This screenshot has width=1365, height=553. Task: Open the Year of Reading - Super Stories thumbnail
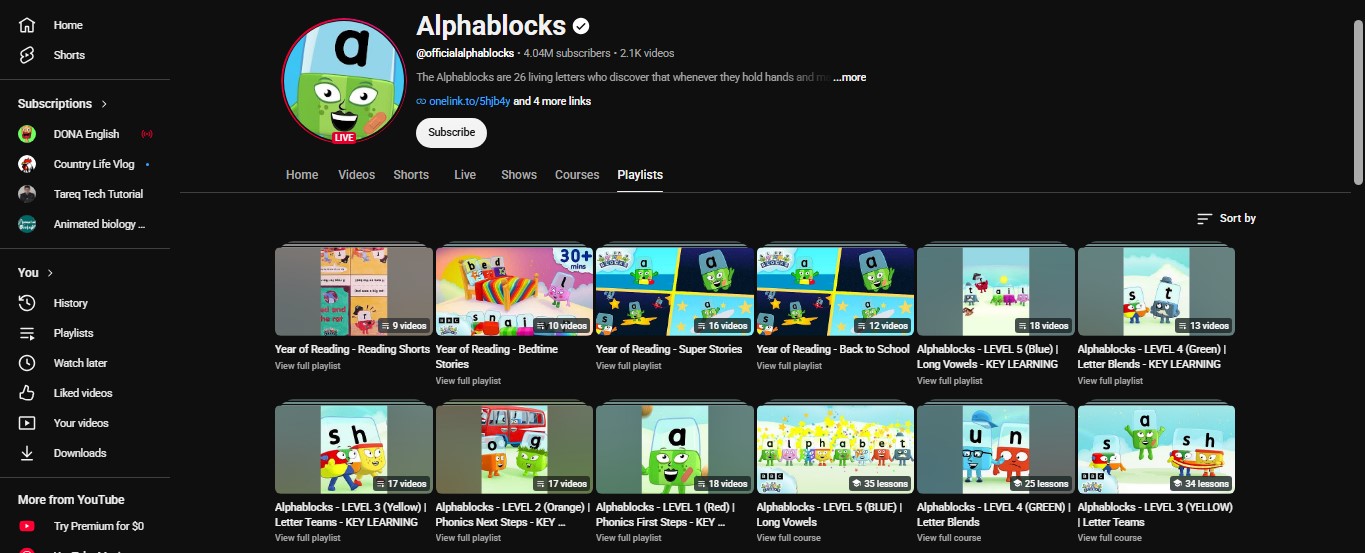tap(675, 291)
